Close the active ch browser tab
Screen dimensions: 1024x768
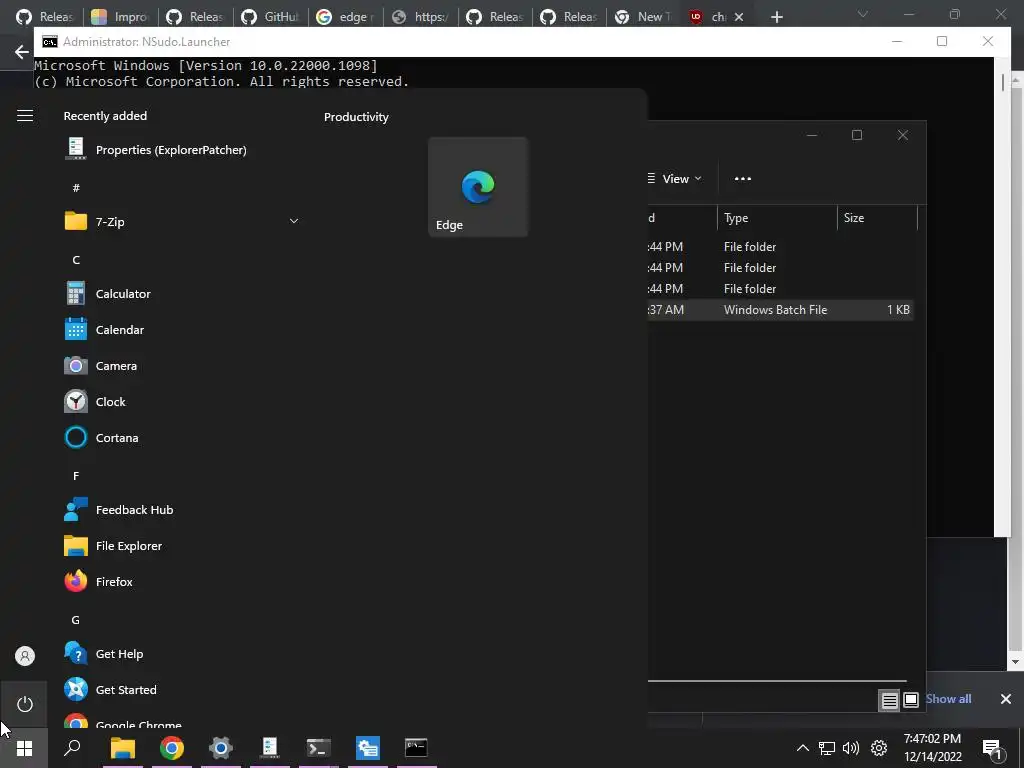point(739,17)
